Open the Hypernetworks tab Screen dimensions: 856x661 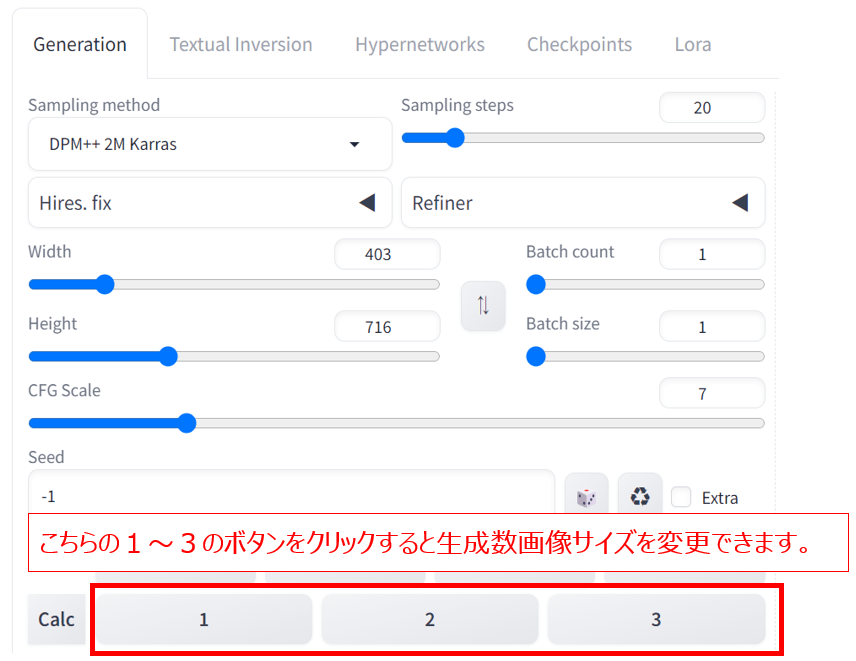(420, 44)
